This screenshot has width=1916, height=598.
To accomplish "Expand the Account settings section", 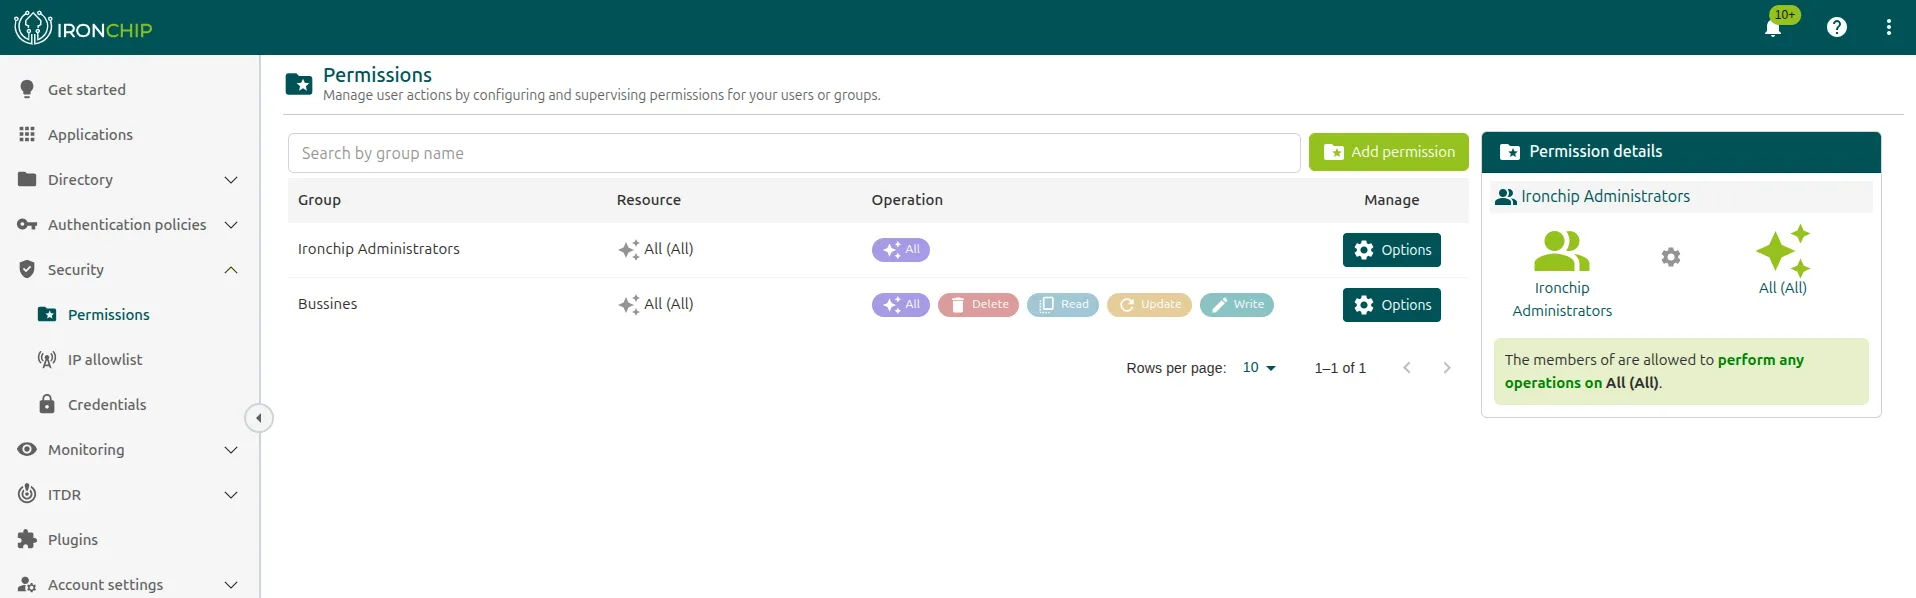I will tap(231, 585).
